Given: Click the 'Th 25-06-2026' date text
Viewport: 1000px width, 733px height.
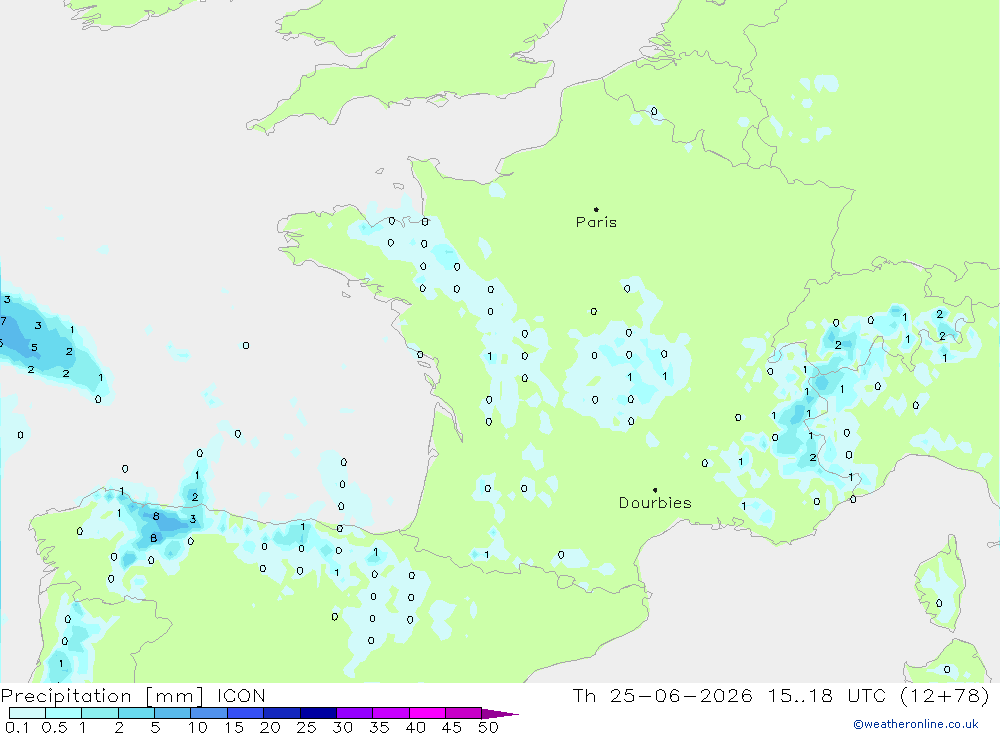Looking at the screenshot, I should click(663, 696).
